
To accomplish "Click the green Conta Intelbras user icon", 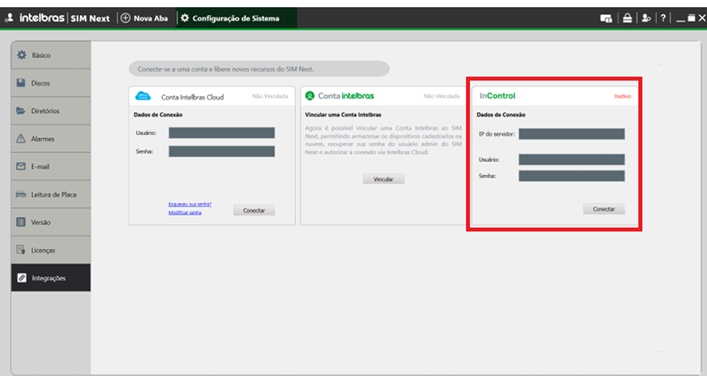I will pyautogui.click(x=310, y=96).
